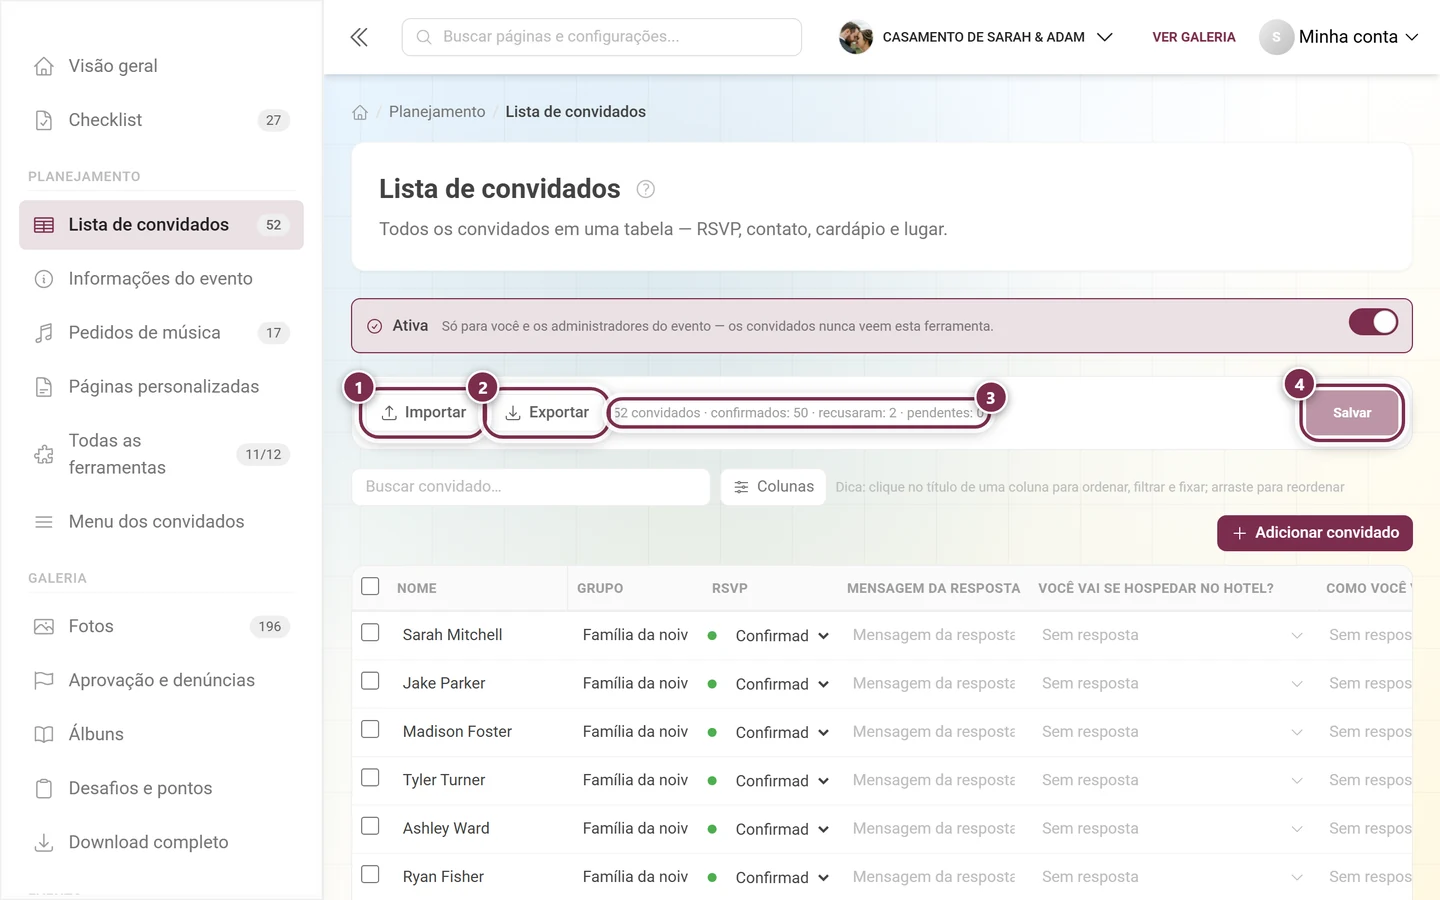The image size is (1440, 900).
Task: Click the Todas as ferramentas puzzle icon
Action: [x=44, y=454]
